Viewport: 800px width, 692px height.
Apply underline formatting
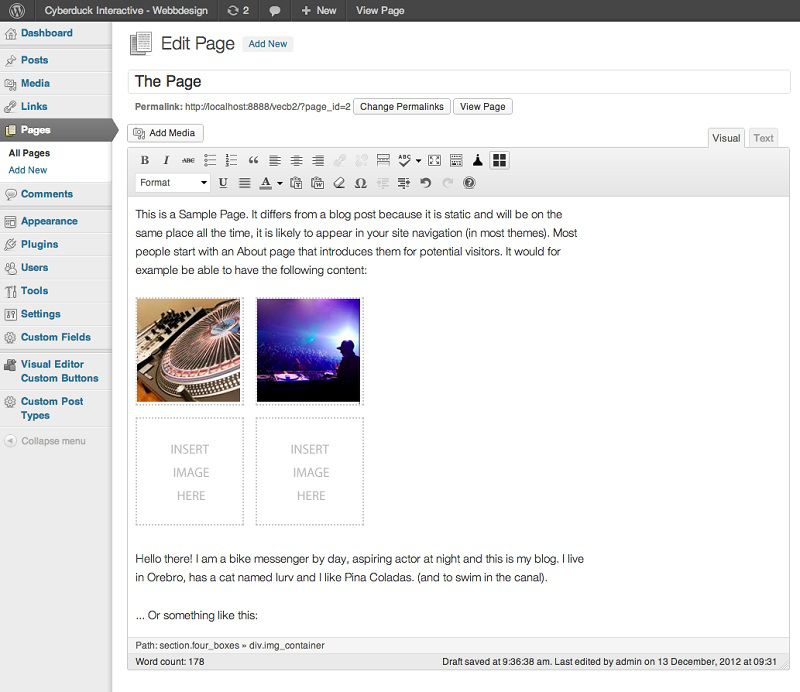click(x=223, y=183)
